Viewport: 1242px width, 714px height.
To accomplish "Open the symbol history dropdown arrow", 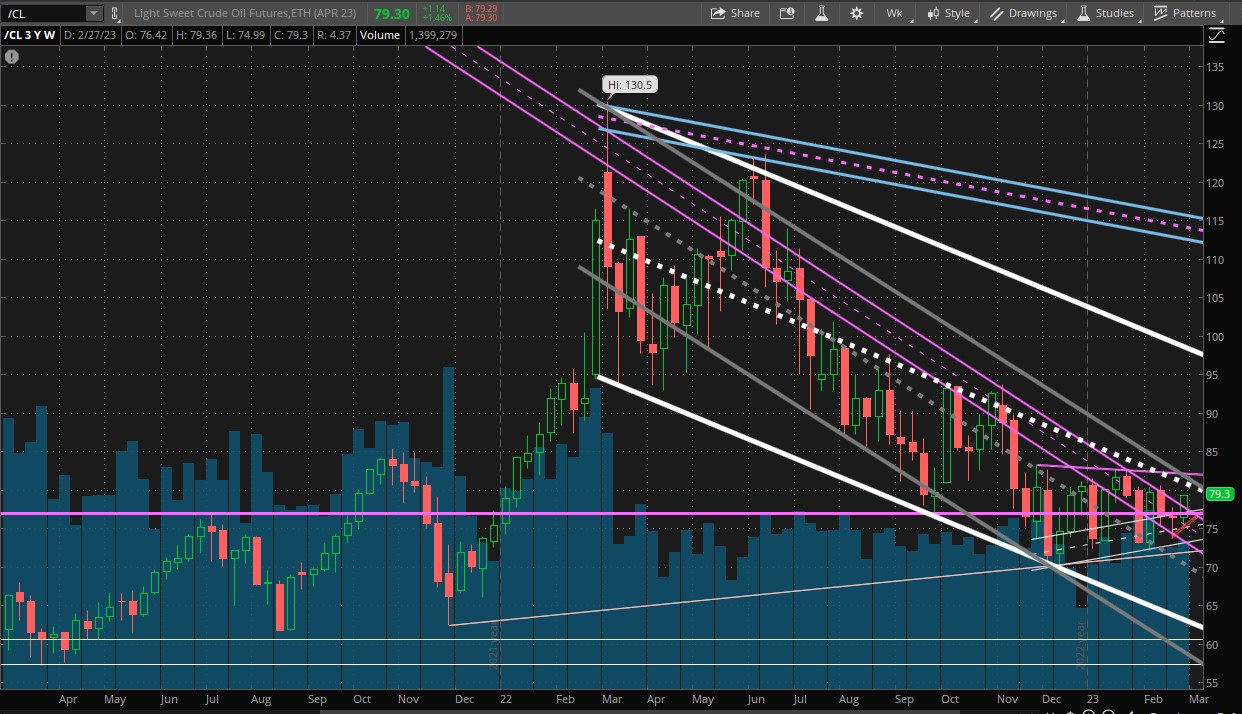I will pos(93,13).
